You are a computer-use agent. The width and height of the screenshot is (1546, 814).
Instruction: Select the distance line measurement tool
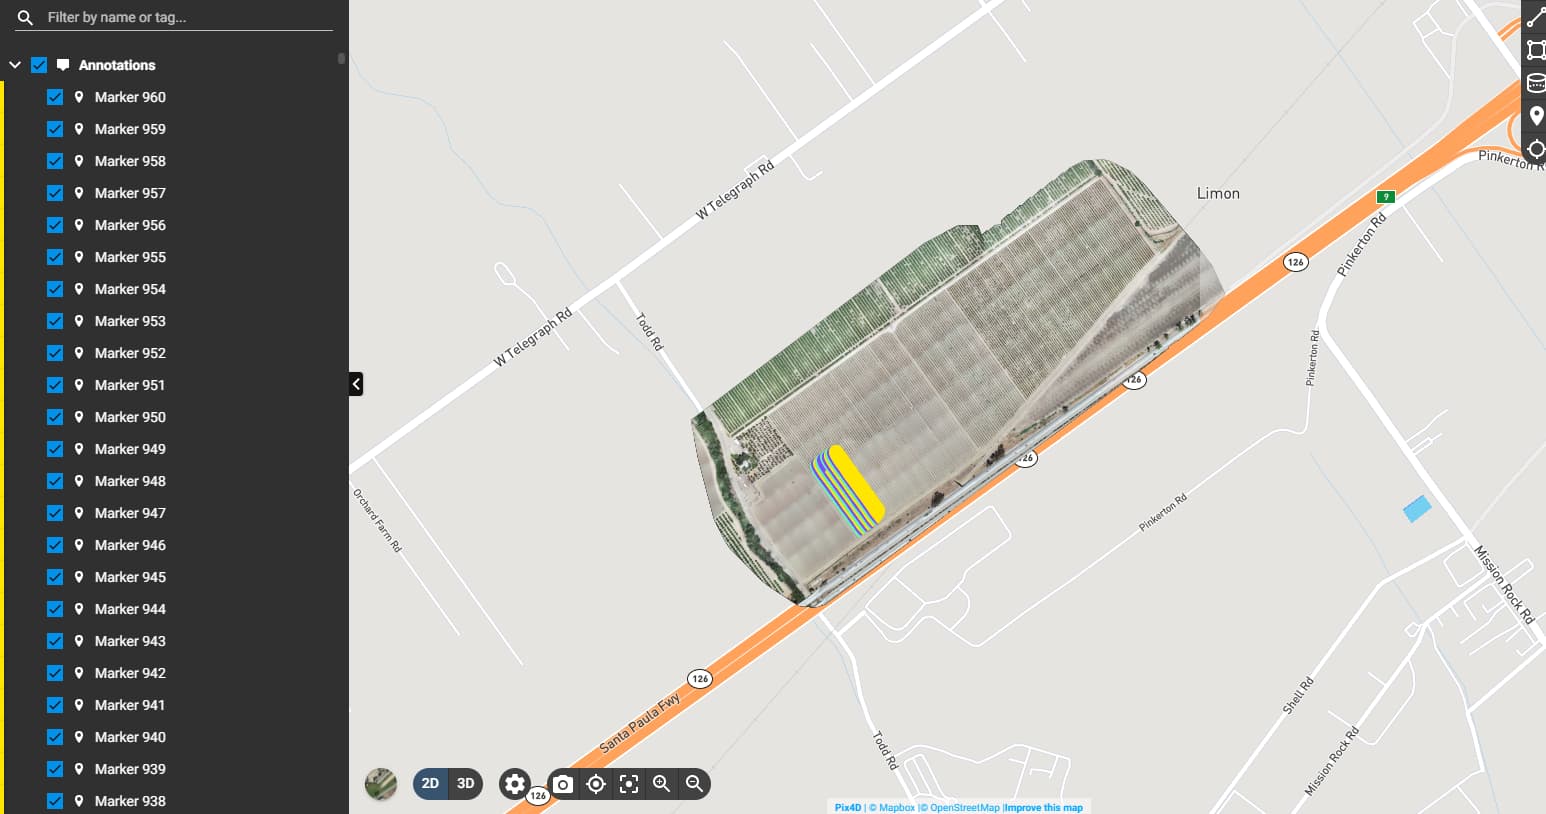tap(1535, 17)
